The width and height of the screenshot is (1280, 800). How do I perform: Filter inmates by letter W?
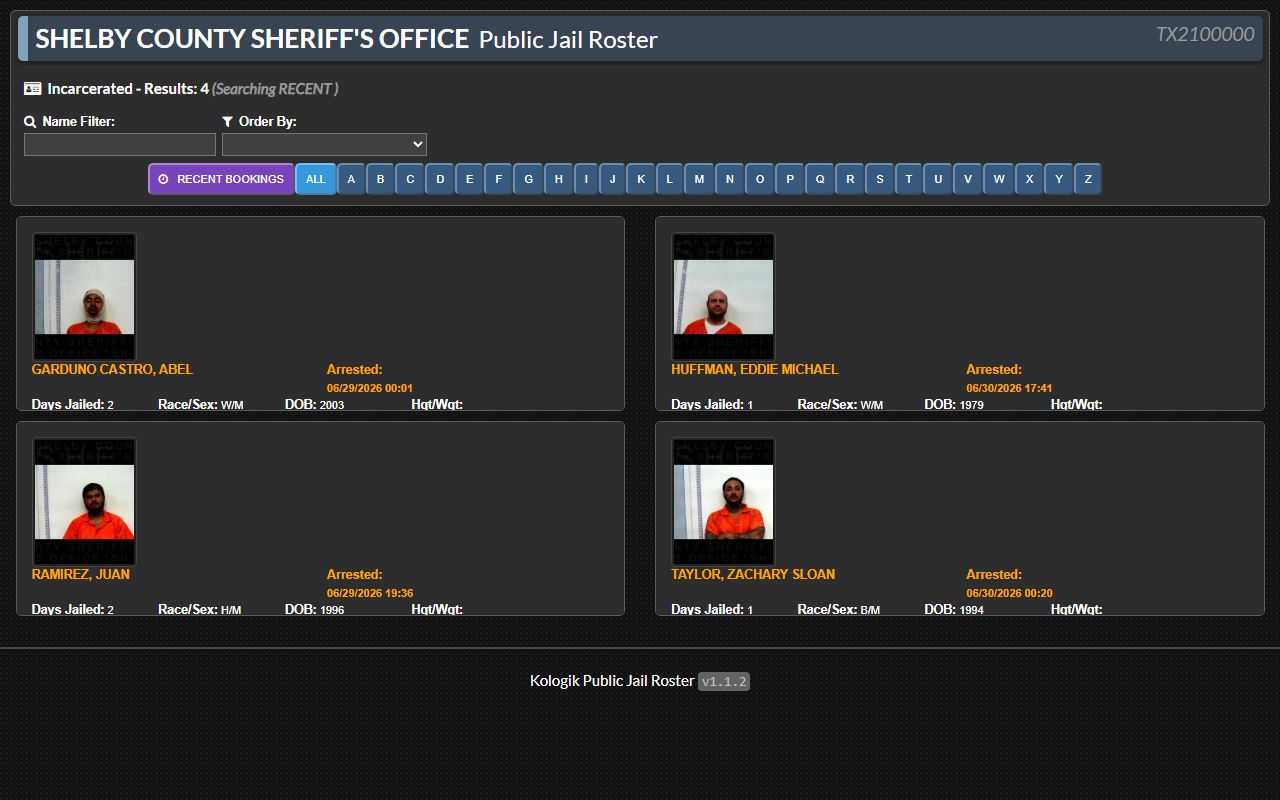pos(999,179)
